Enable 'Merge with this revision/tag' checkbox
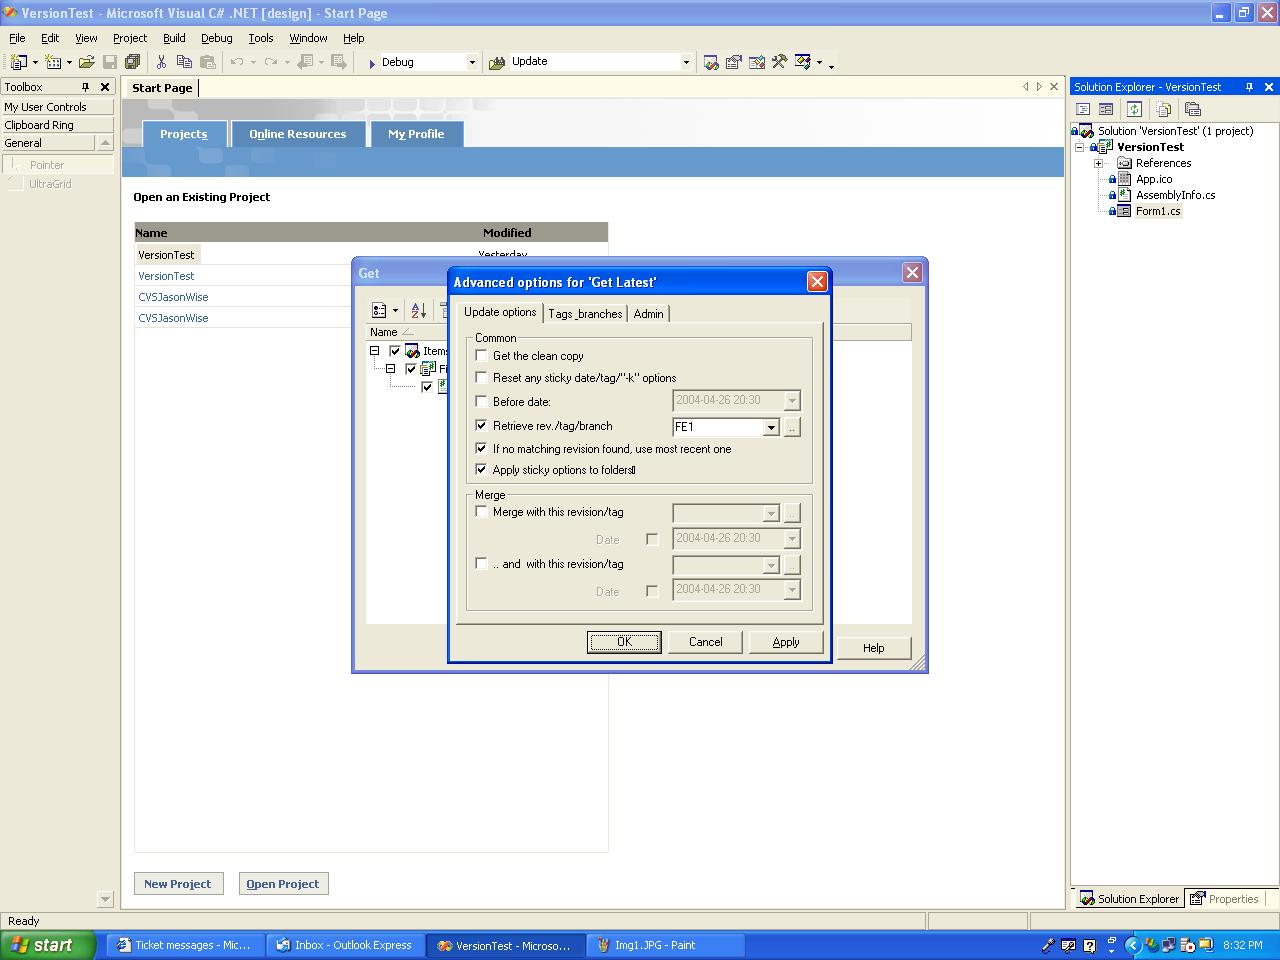 (x=482, y=511)
